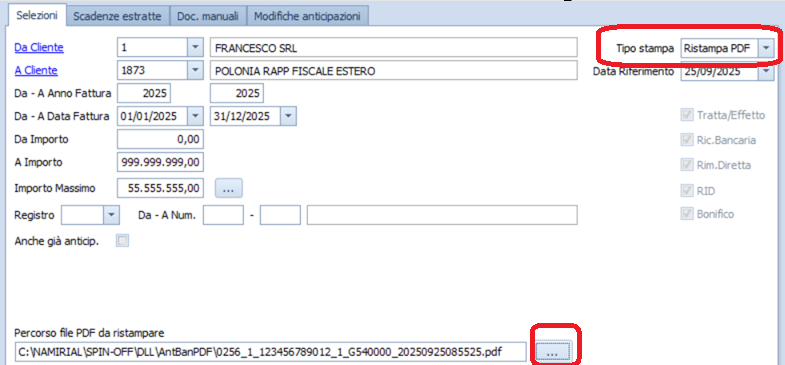Expand the Registro dropdown
The height and width of the screenshot is (365, 785).
click(111, 215)
